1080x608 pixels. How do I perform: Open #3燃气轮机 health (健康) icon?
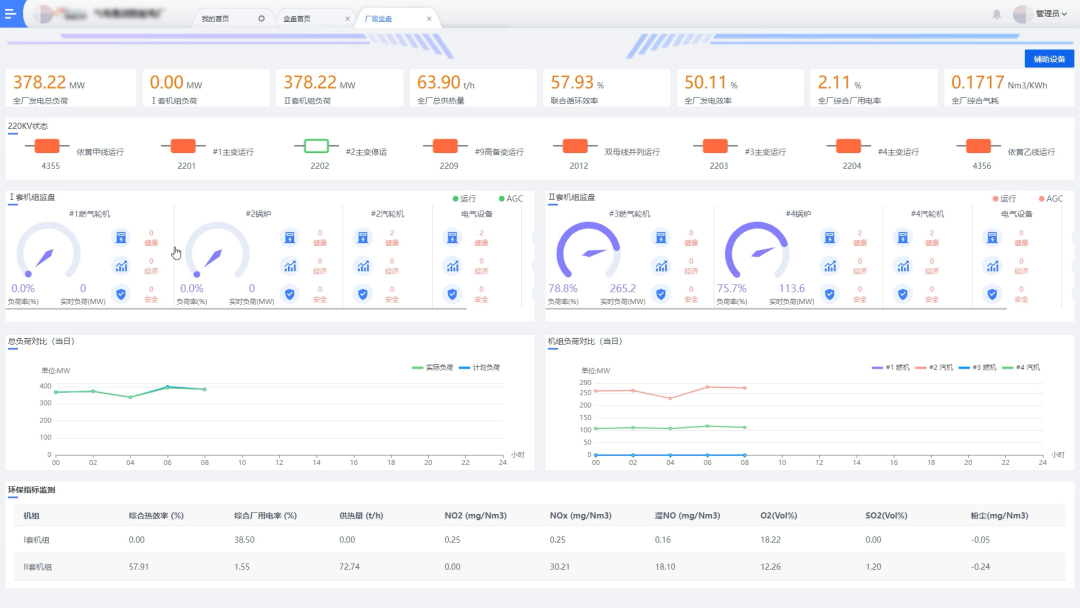click(x=661, y=238)
